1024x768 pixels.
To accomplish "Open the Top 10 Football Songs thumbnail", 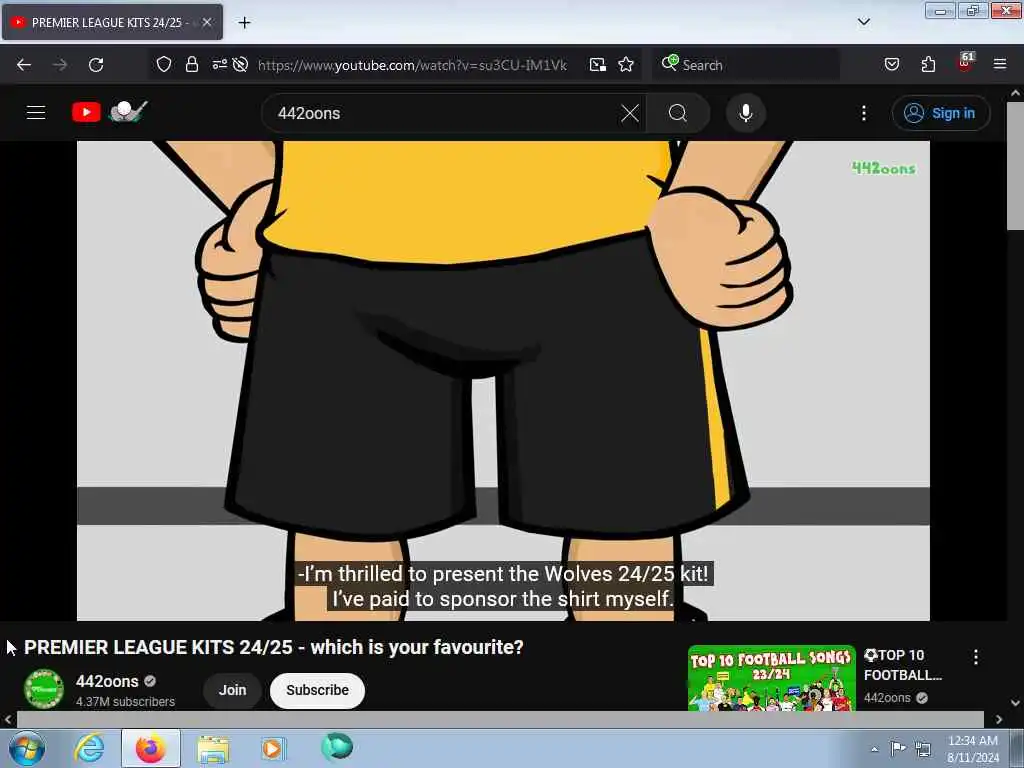I will click(x=772, y=679).
